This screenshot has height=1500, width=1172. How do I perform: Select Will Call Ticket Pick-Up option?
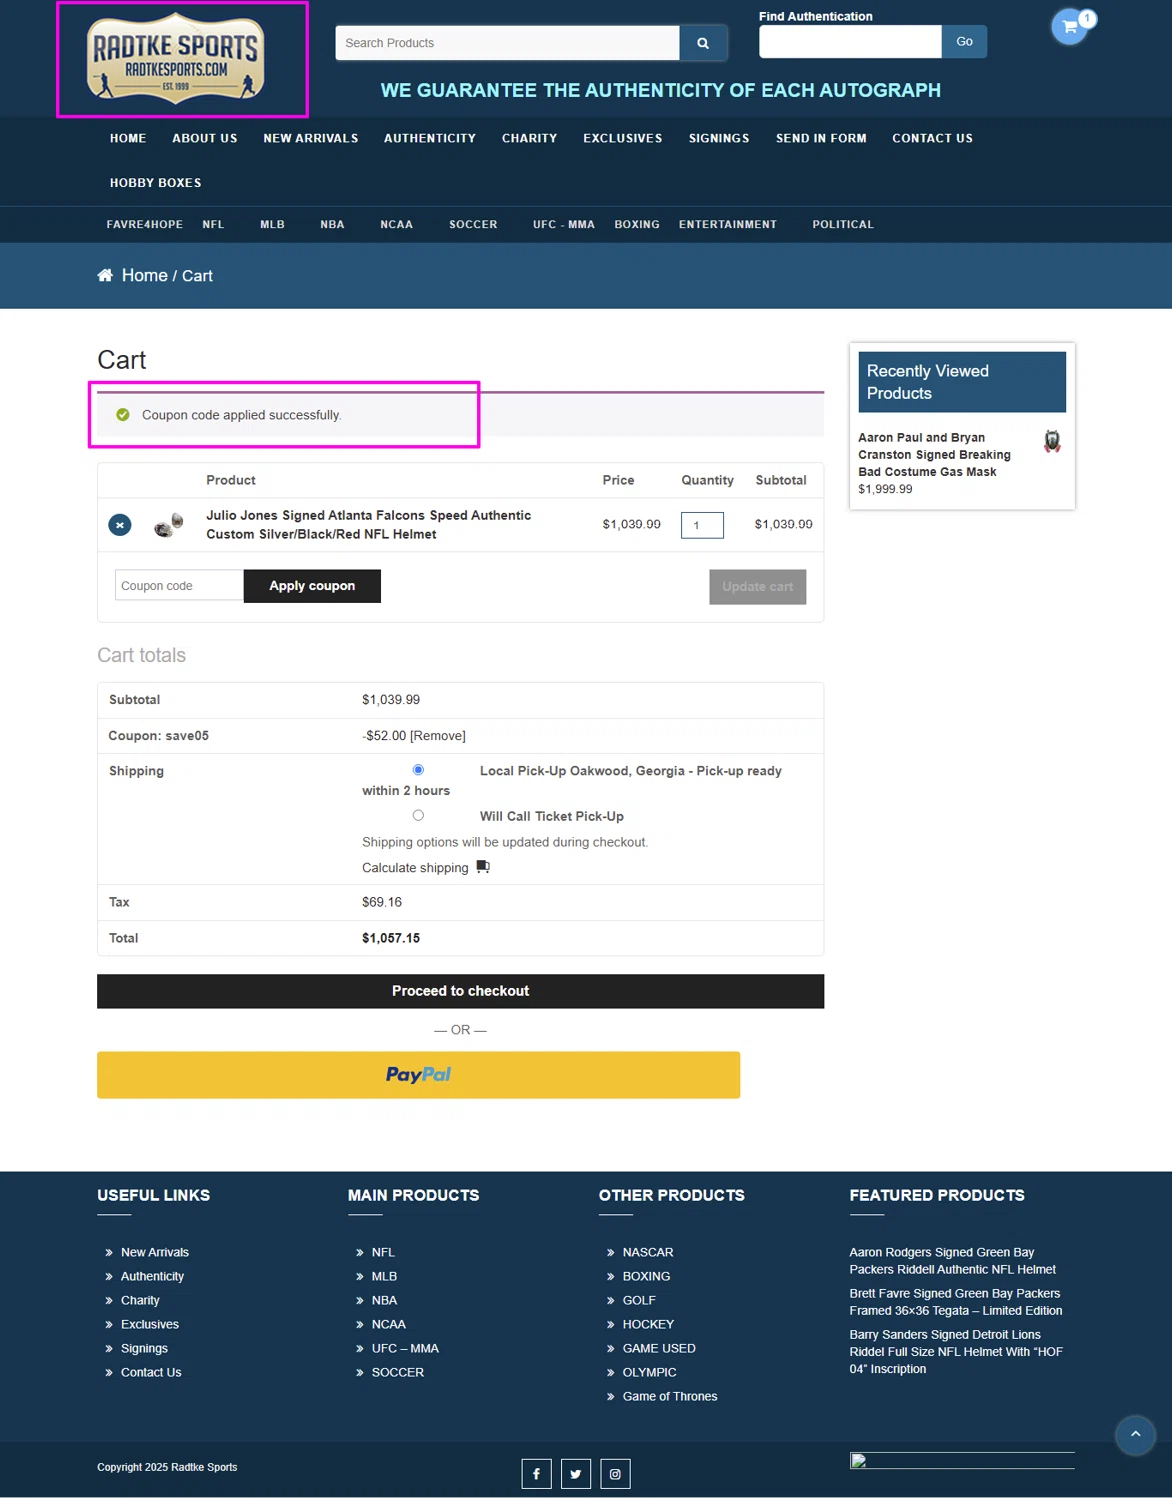[418, 816]
